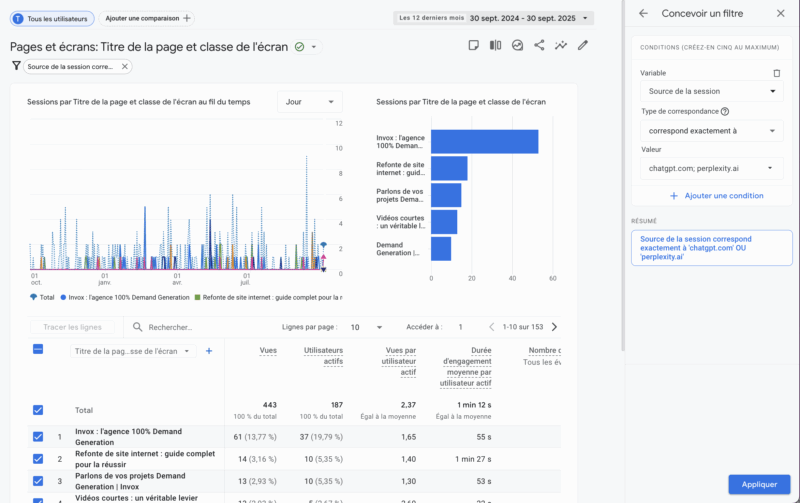Click the compare columns icon in toolbar
This screenshot has height=503, width=800.
(x=495, y=45)
